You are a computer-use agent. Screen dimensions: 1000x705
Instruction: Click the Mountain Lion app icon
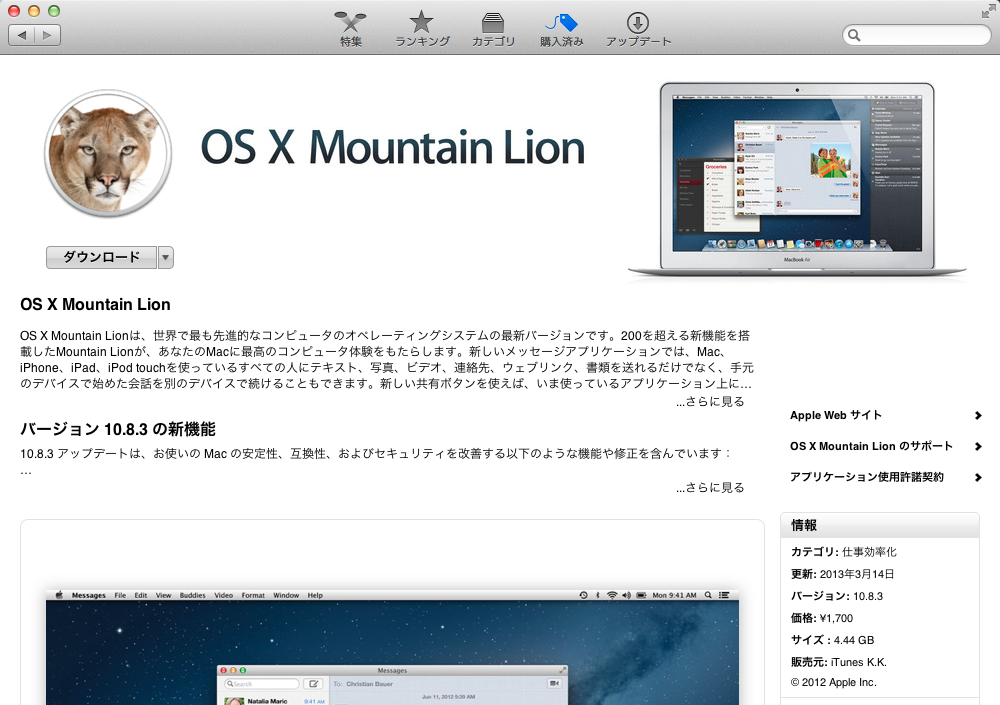tap(108, 153)
